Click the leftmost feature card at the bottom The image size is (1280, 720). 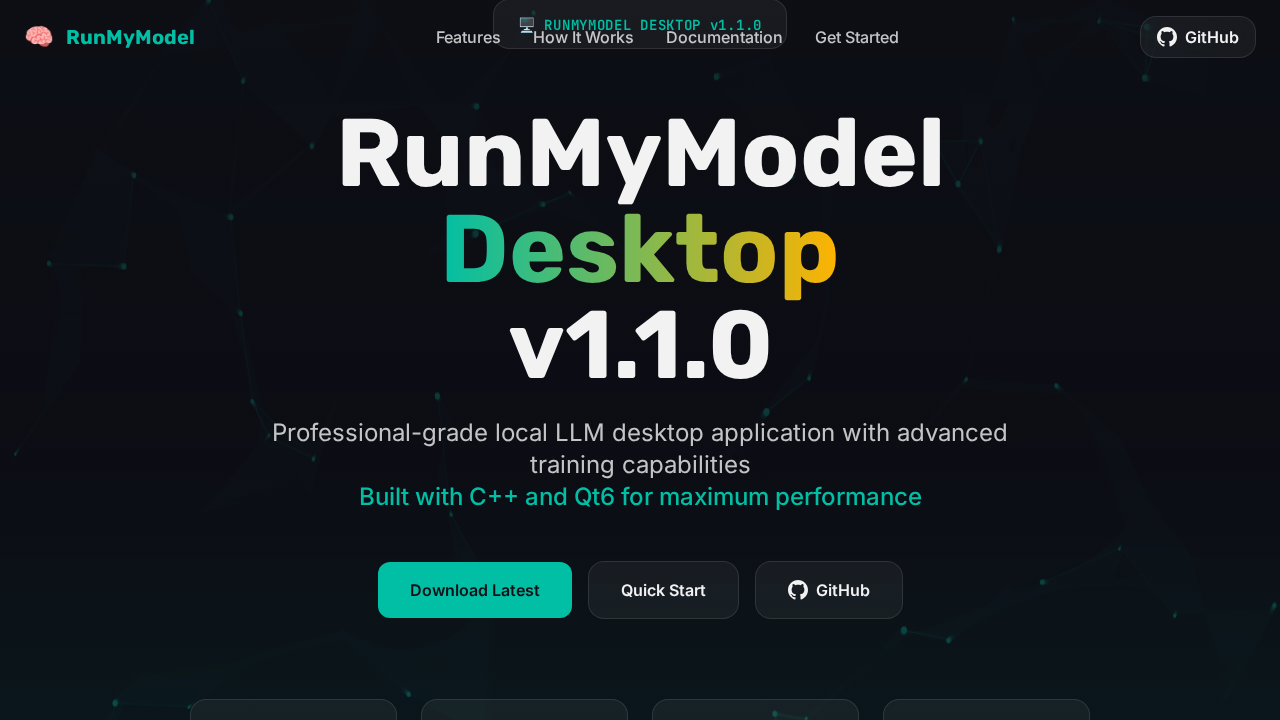pos(293,712)
